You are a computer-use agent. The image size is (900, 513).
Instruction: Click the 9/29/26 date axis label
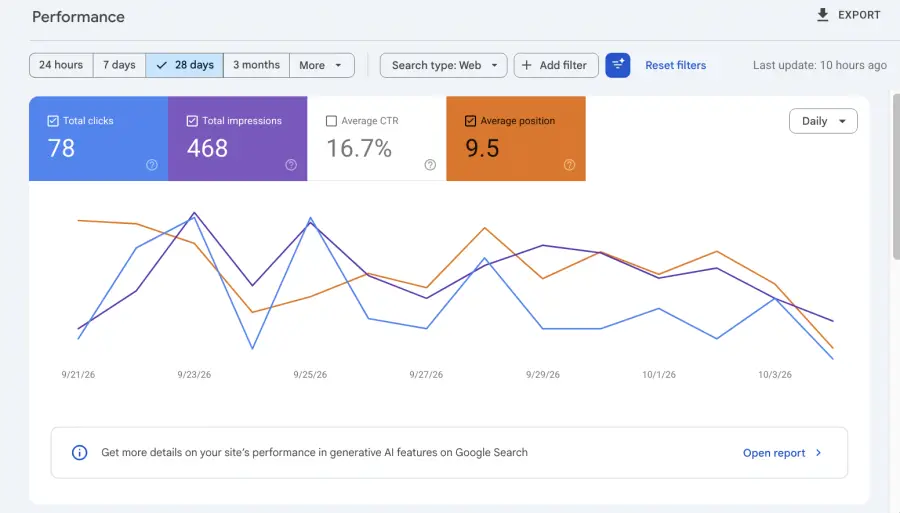(x=542, y=375)
